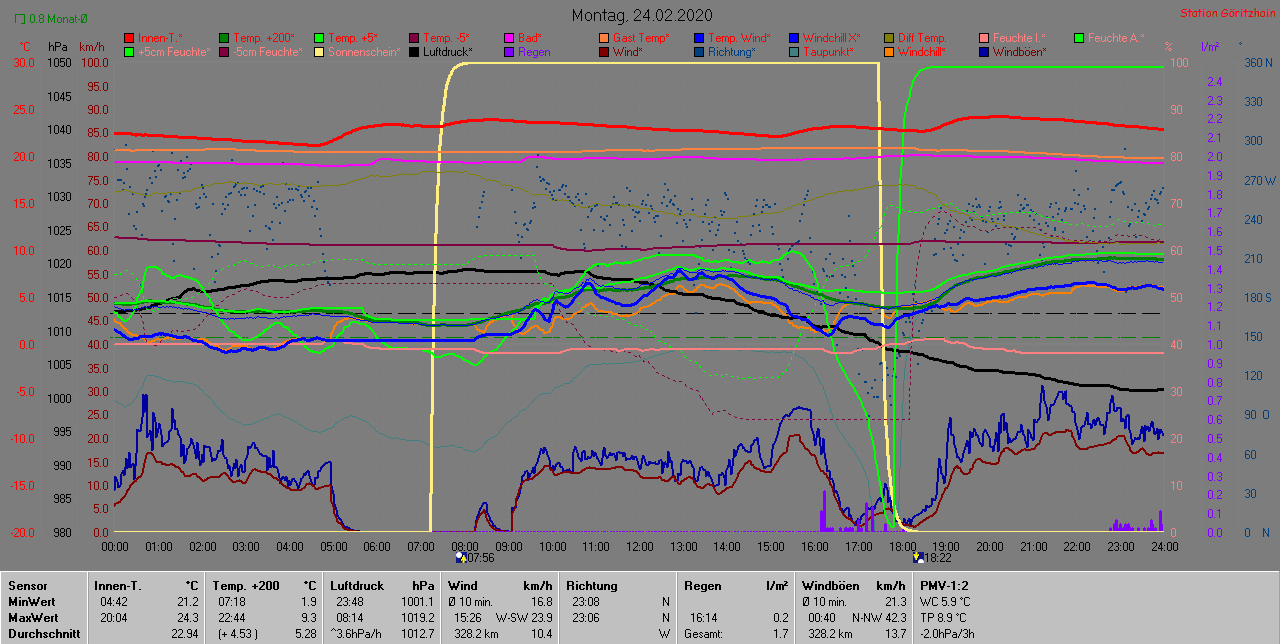Screen dimensions: 1280x644
Task: Click the bright green Temp. +5 swatch
Action: coord(320,38)
